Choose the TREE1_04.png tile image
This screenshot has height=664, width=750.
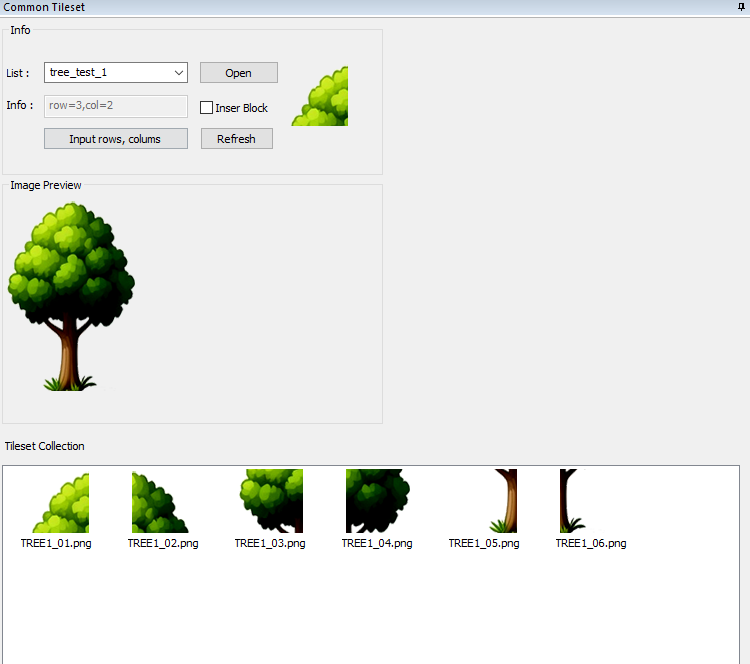(377, 501)
